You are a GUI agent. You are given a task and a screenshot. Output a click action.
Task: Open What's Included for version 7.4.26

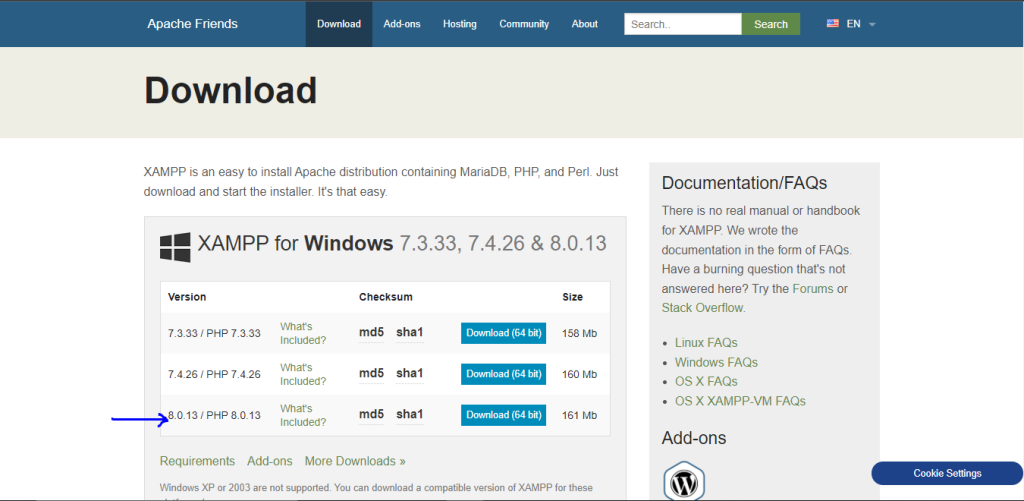point(303,374)
